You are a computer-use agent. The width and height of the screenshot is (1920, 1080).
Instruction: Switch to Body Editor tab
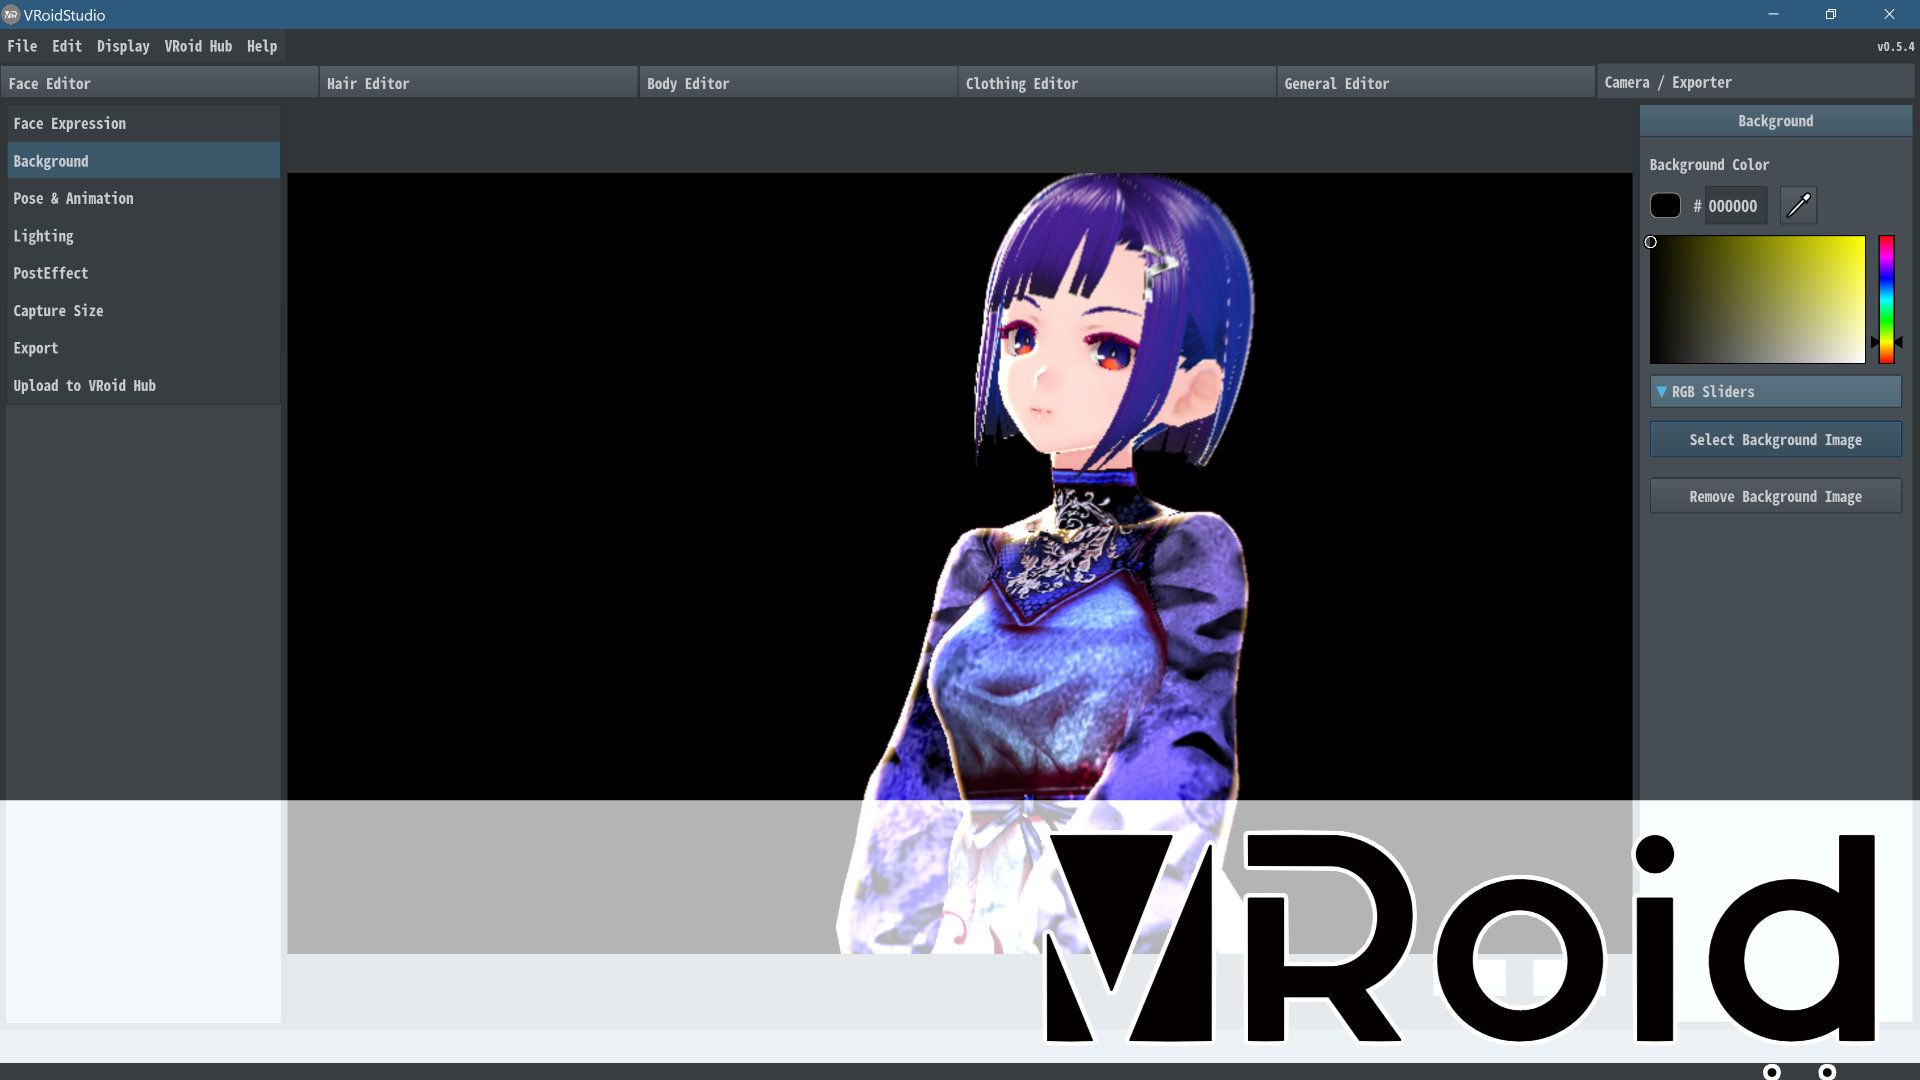pos(688,83)
